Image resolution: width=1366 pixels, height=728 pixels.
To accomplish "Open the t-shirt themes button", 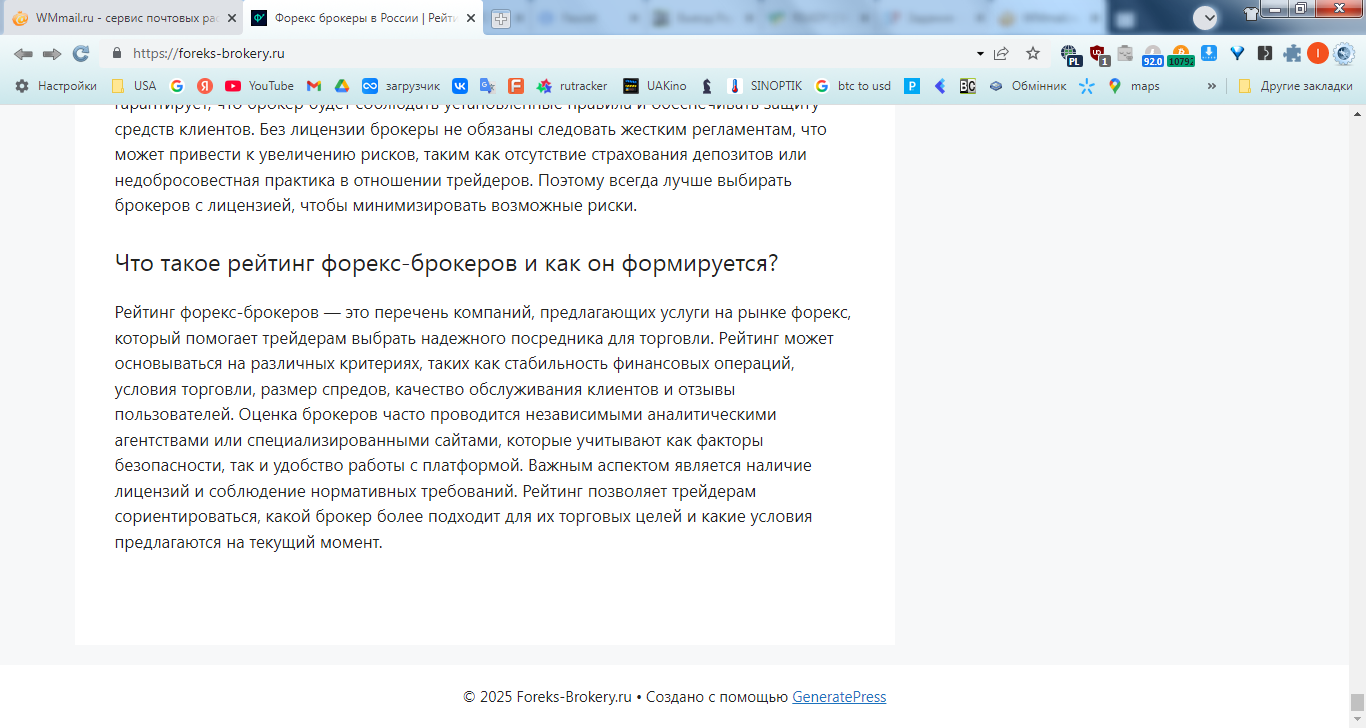I will tap(1251, 14).
